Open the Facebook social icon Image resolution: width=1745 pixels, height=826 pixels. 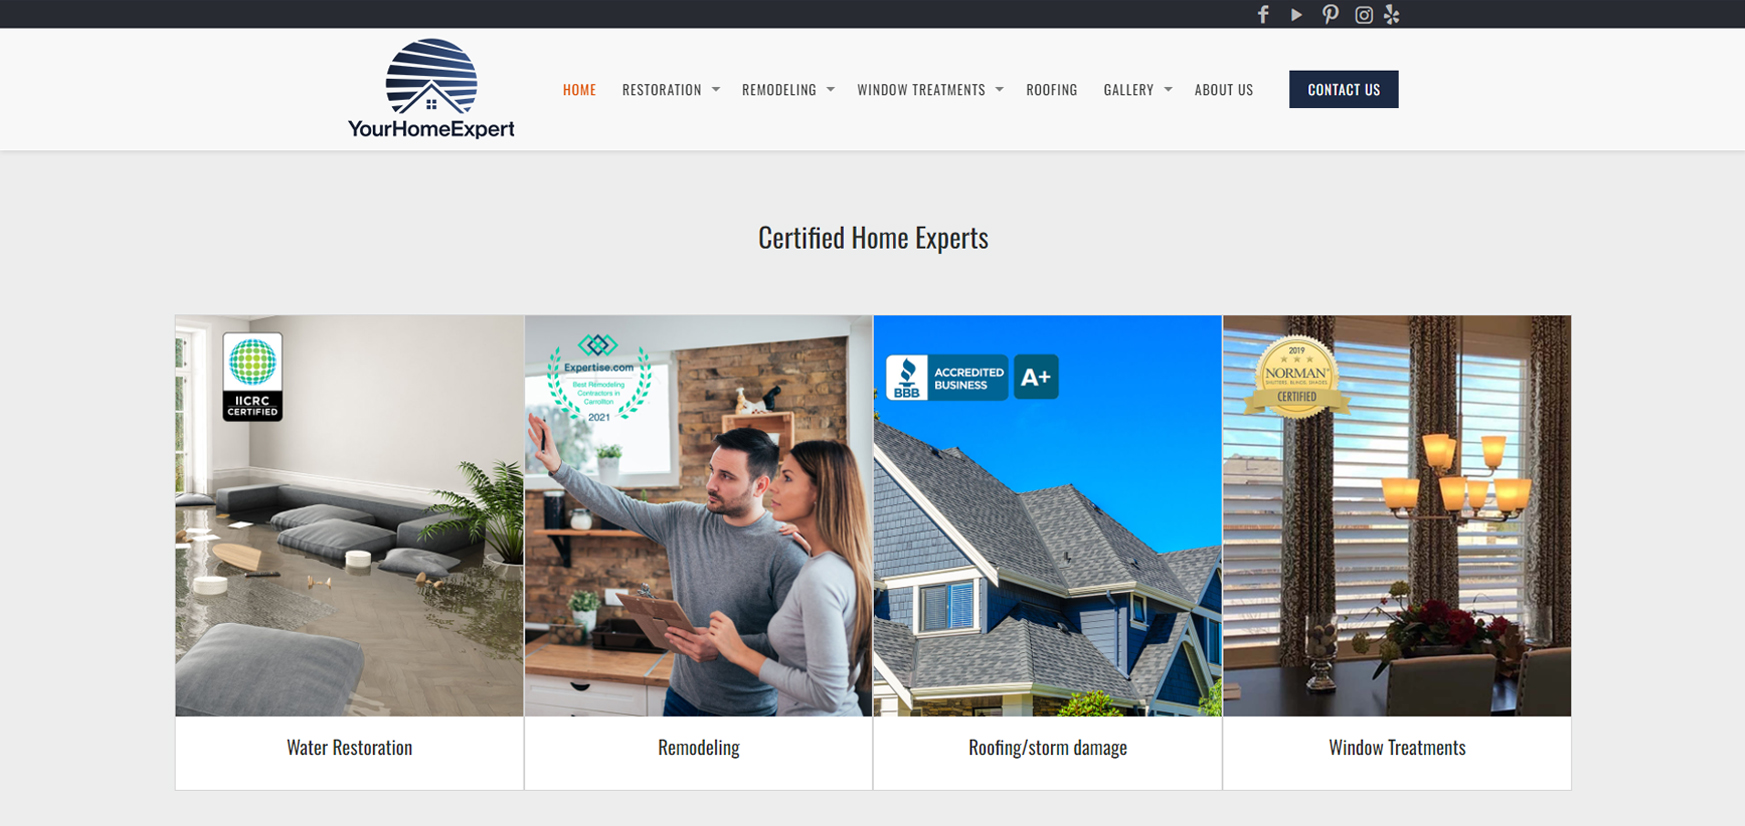pyautogui.click(x=1263, y=14)
